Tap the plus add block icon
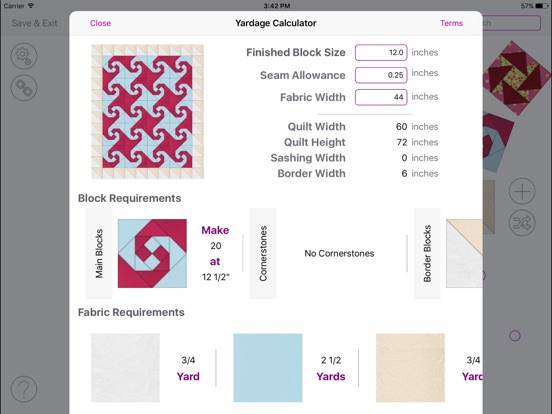This screenshot has width=552, height=414. tap(522, 192)
